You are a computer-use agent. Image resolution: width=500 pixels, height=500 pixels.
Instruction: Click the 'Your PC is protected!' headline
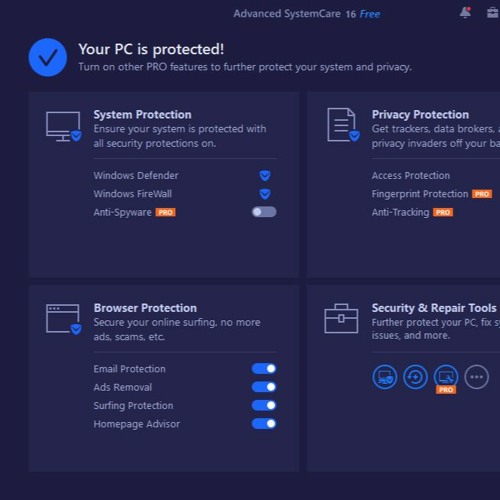(151, 49)
